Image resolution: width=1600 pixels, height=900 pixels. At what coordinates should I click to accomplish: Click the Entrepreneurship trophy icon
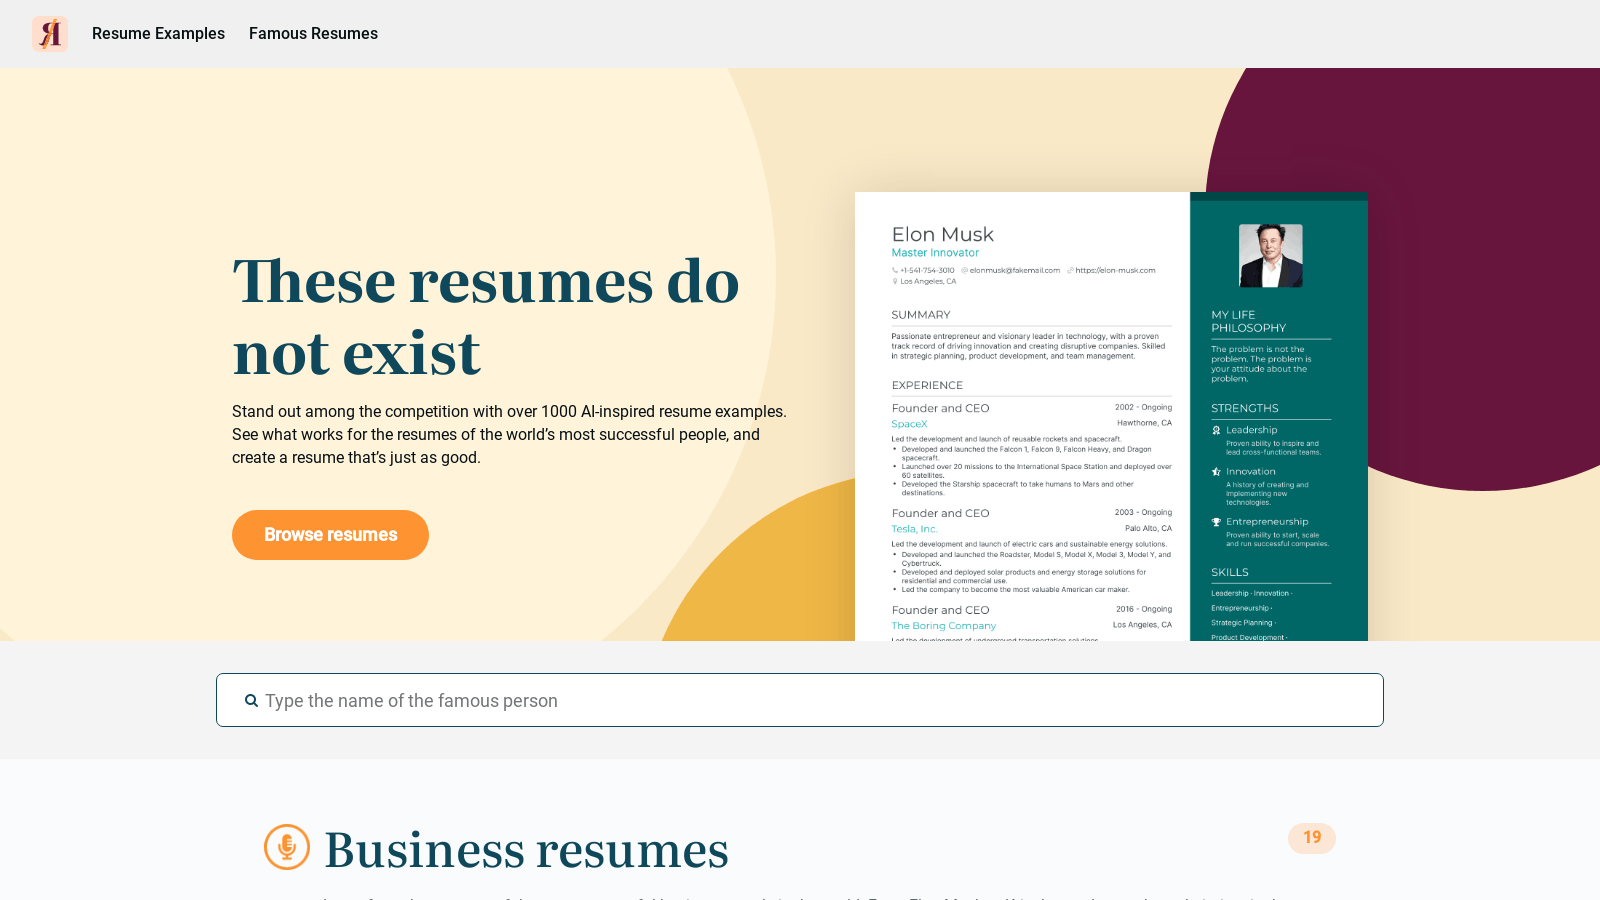(x=1216, y=522)
